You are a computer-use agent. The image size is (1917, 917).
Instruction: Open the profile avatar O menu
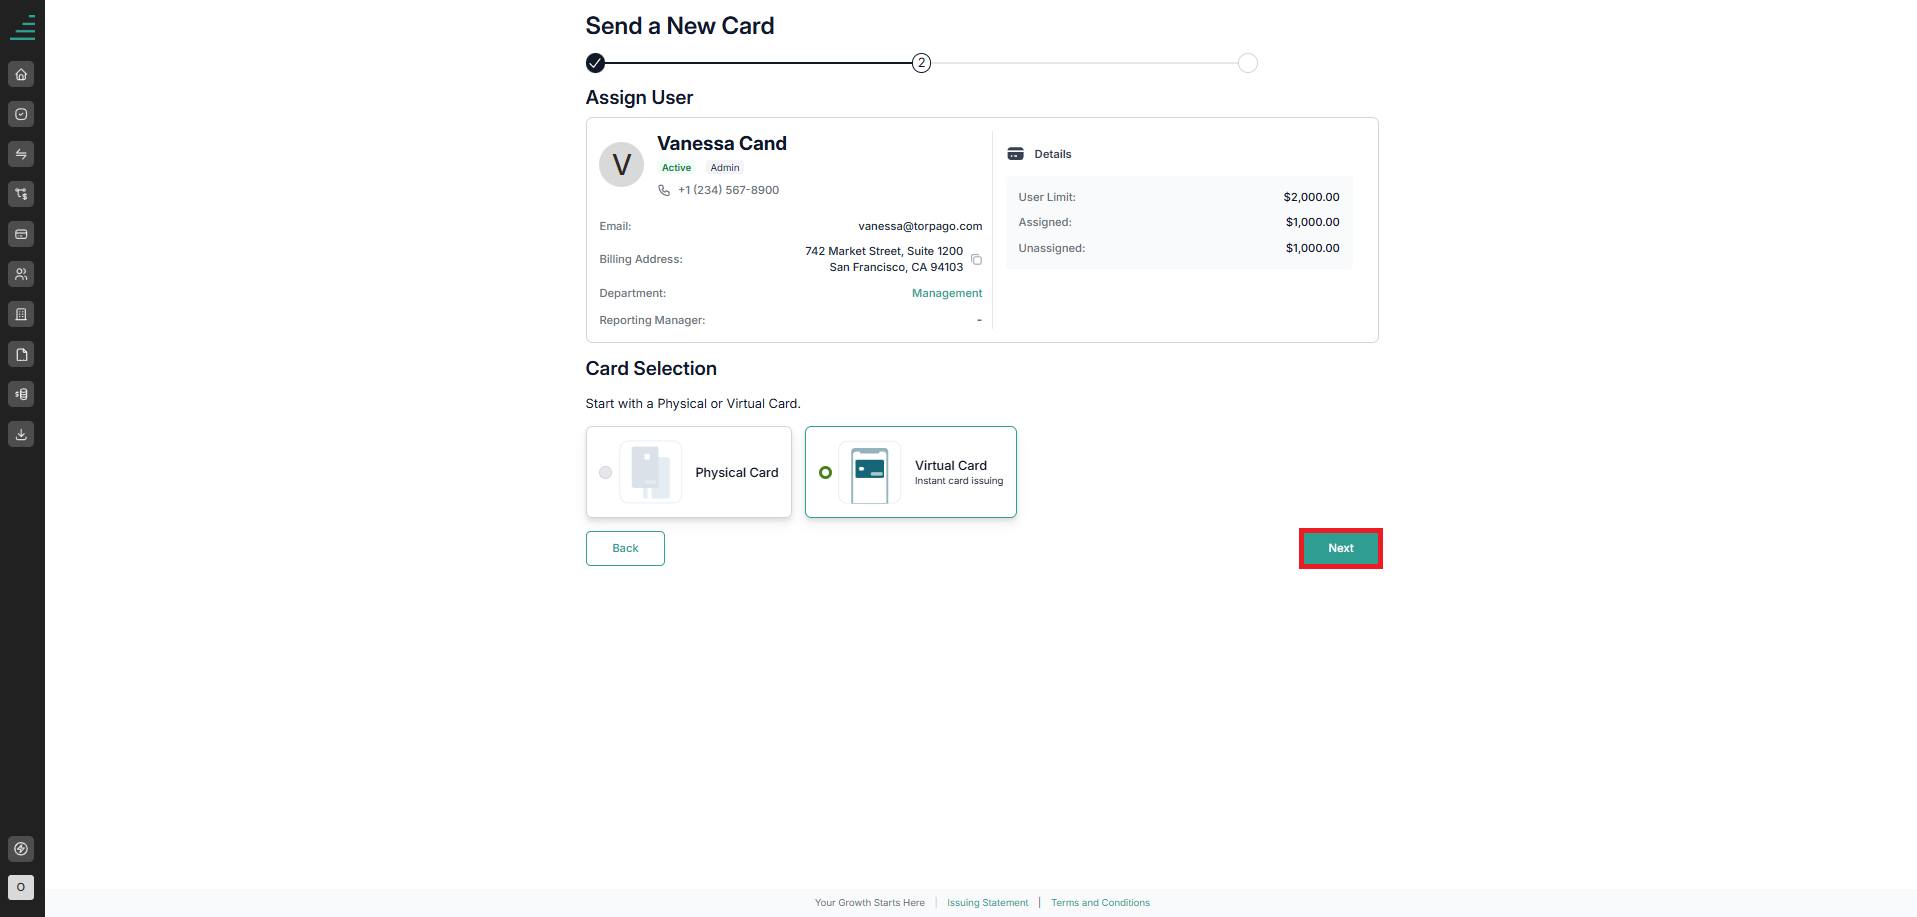21,887
